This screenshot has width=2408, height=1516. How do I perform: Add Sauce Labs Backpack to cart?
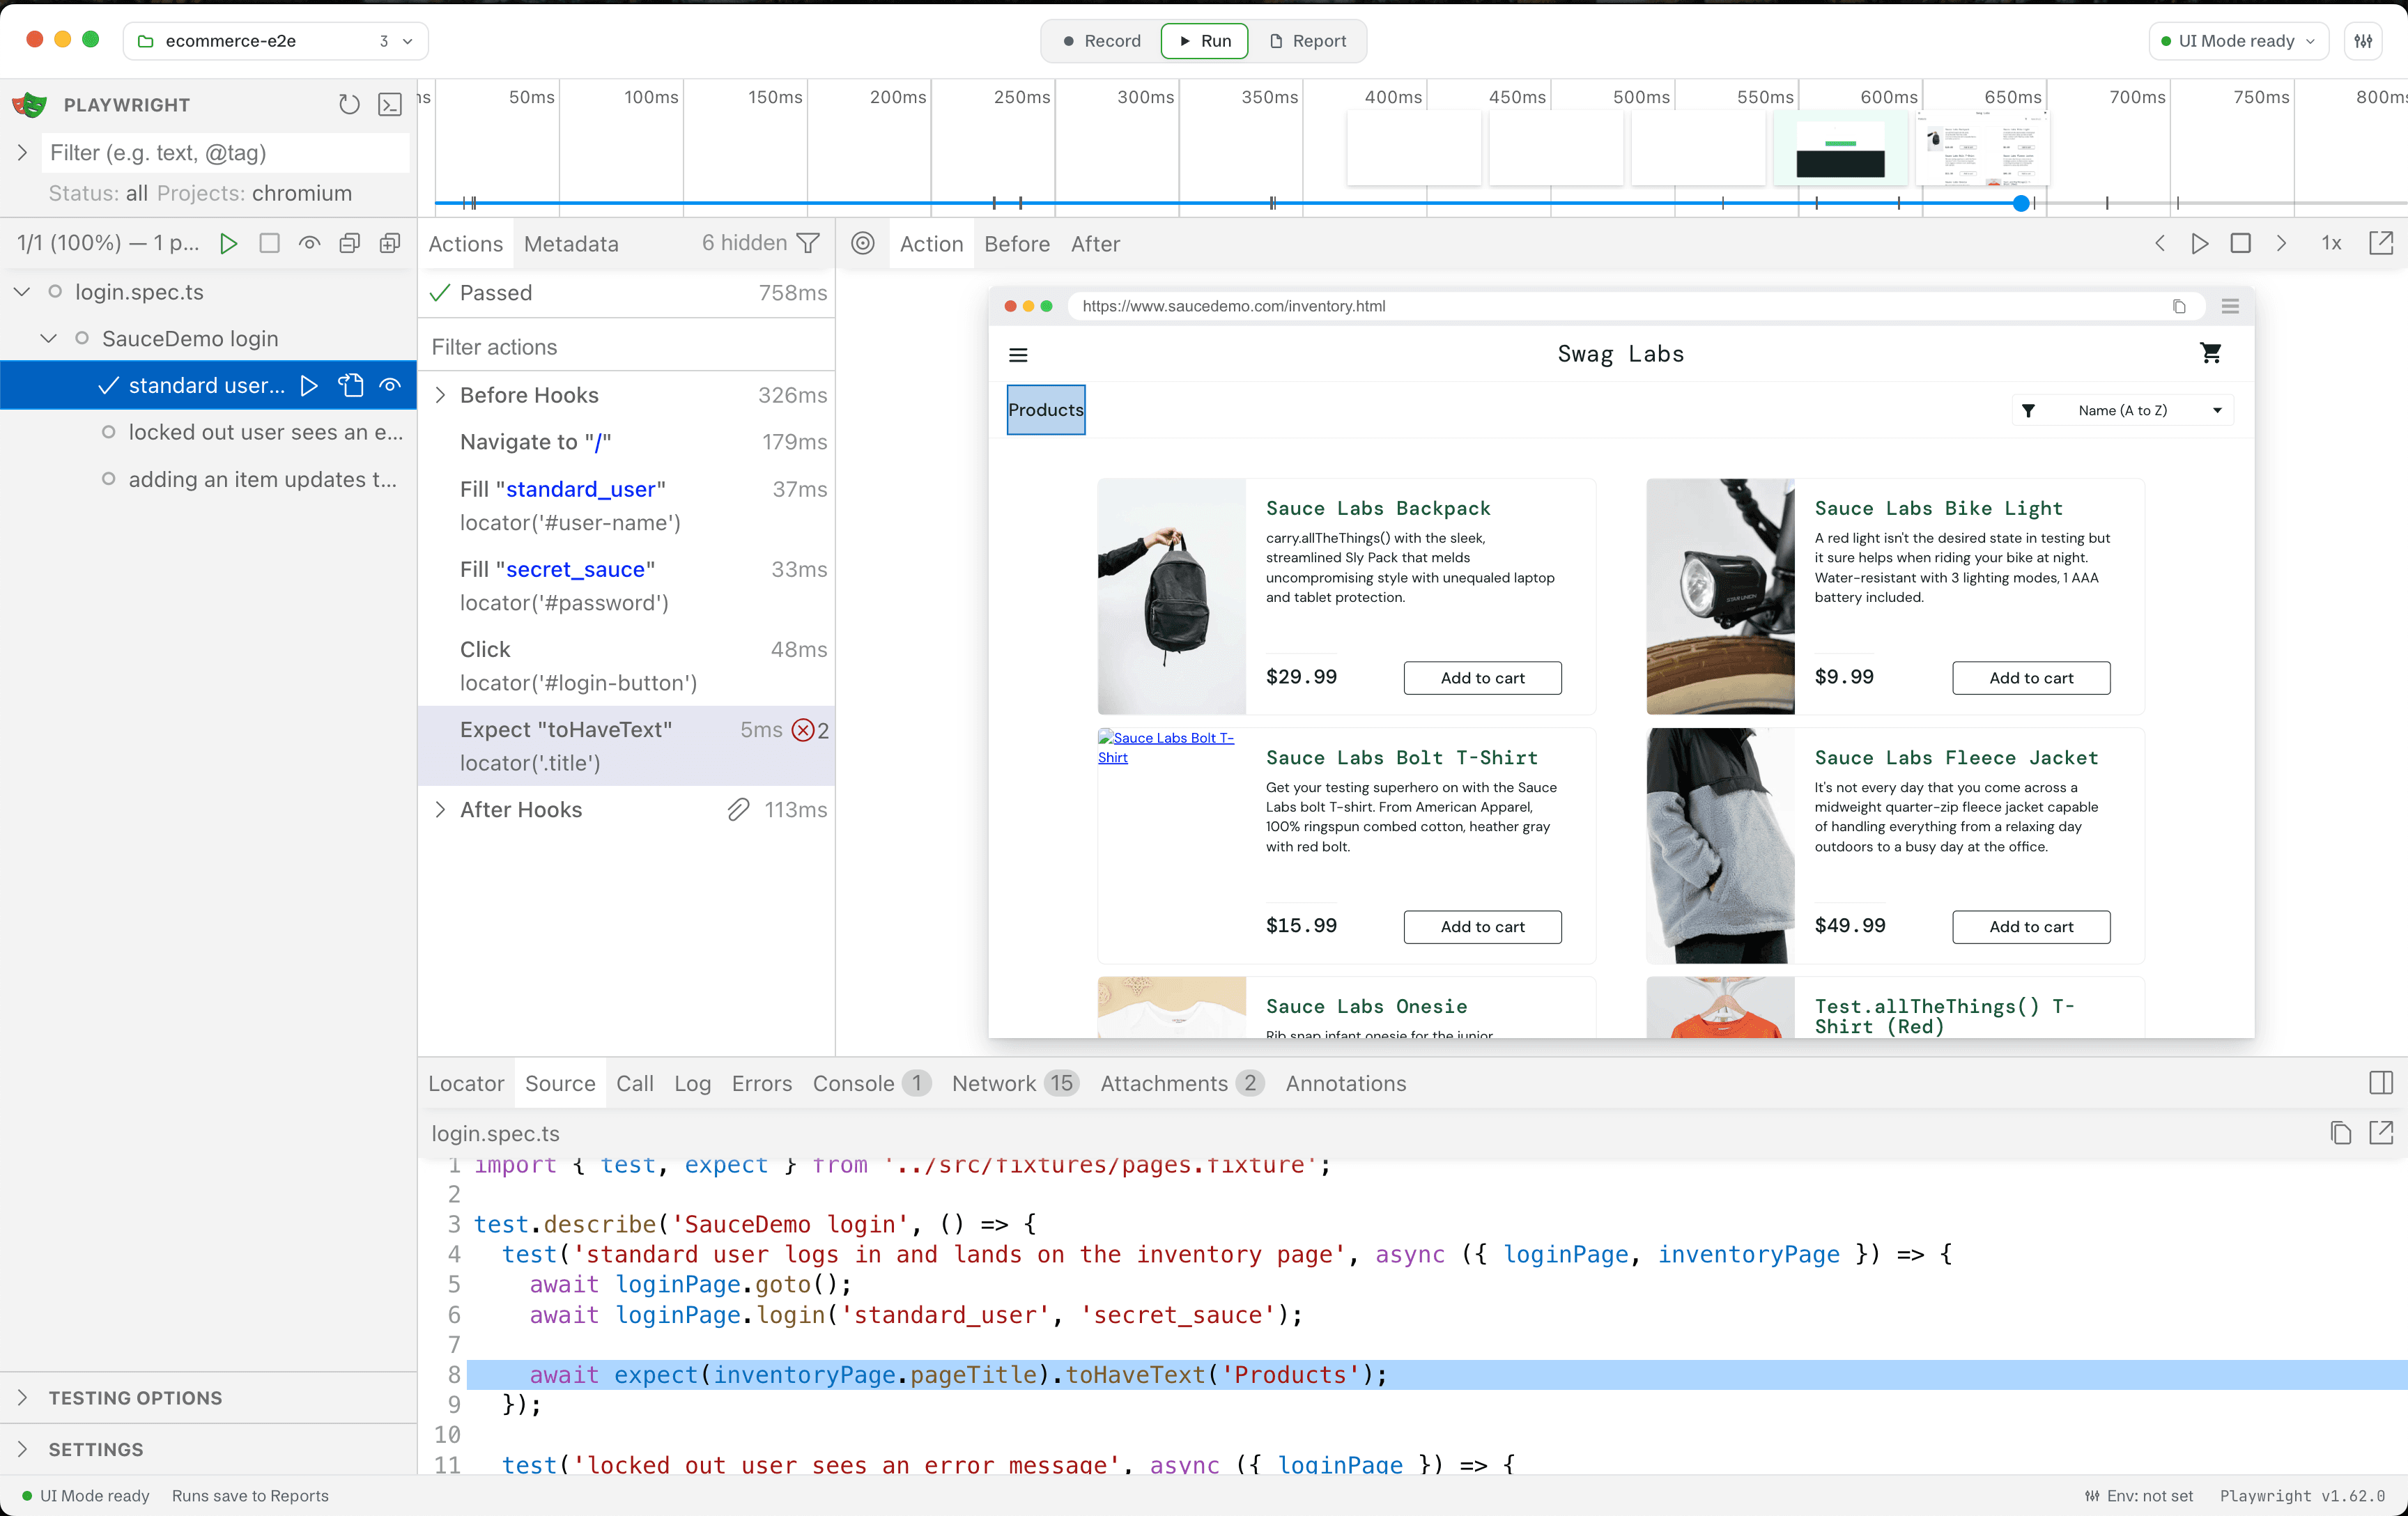pyautogui.click(x=1482, y=677)
